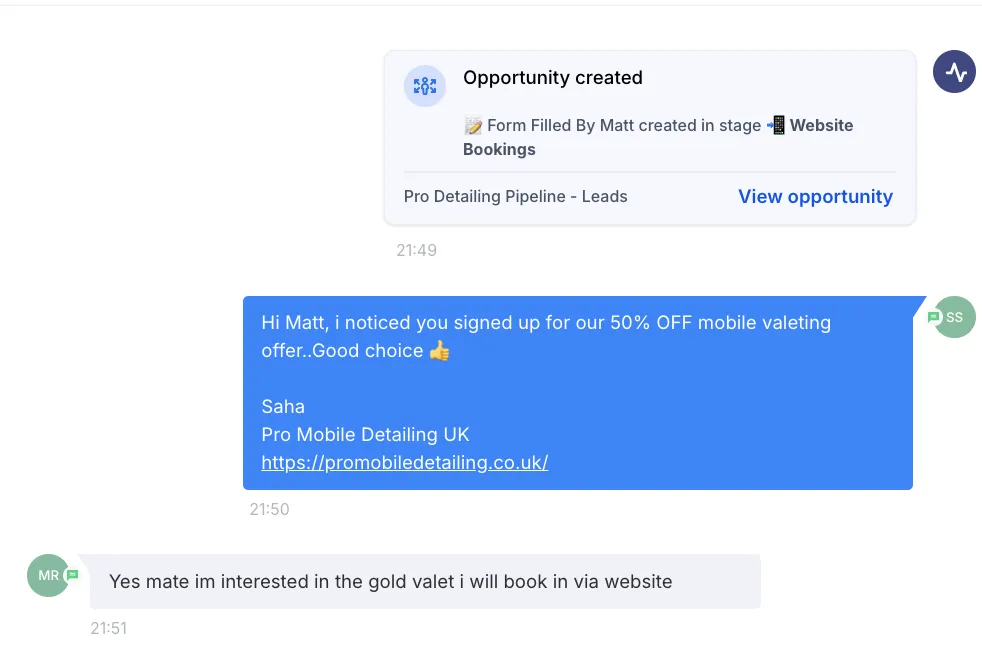Select the blue outgoing message from Saha
982x652 pixels.
577,393
